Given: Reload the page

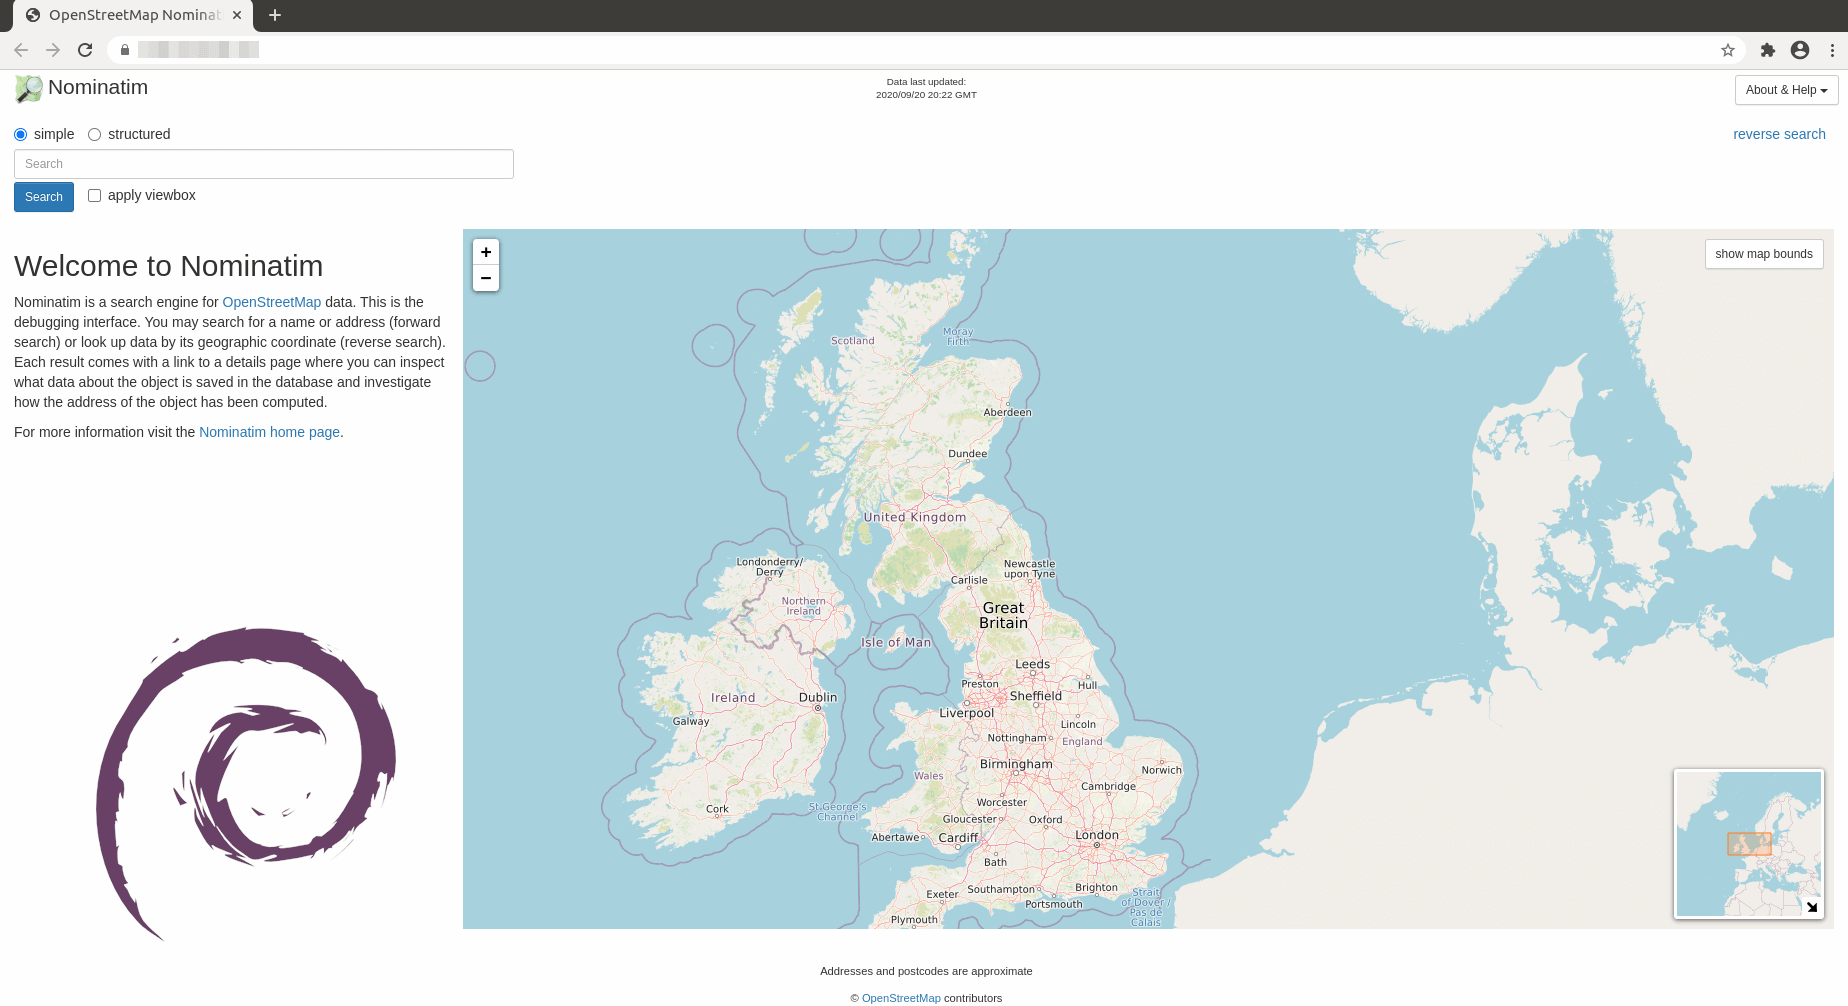Looking at the screenshot, I should tap(85, 50).
